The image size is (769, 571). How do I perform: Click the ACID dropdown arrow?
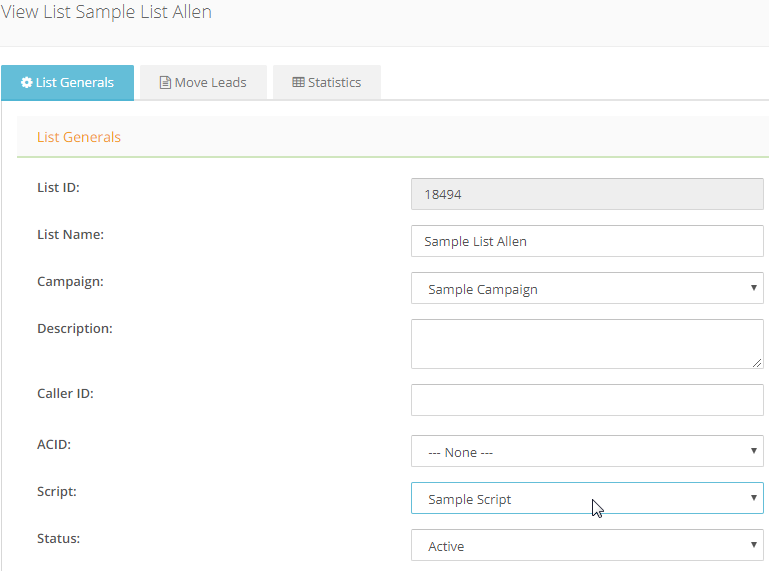tap(753, 451)
